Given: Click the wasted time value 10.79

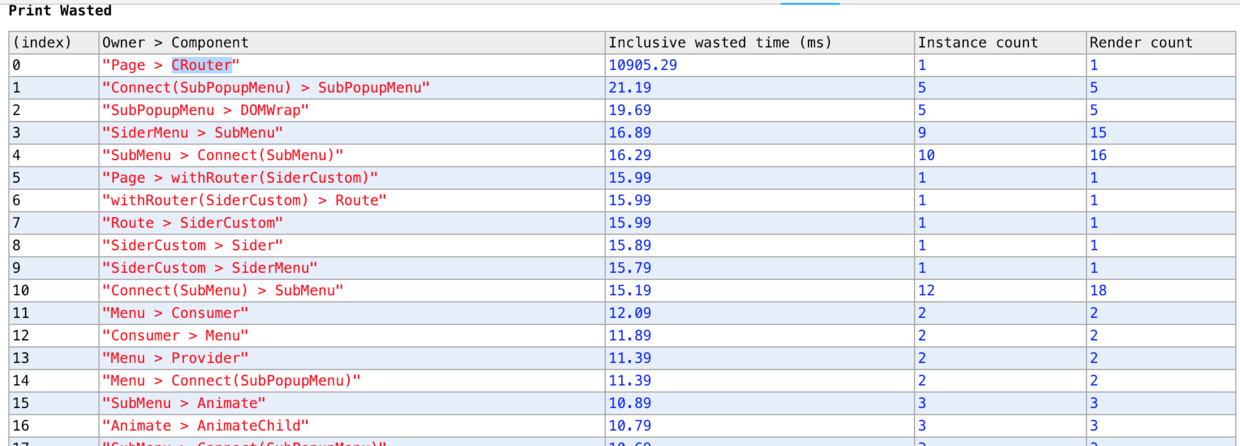Looking at the screenshot, I should click(x=630, y=425).
